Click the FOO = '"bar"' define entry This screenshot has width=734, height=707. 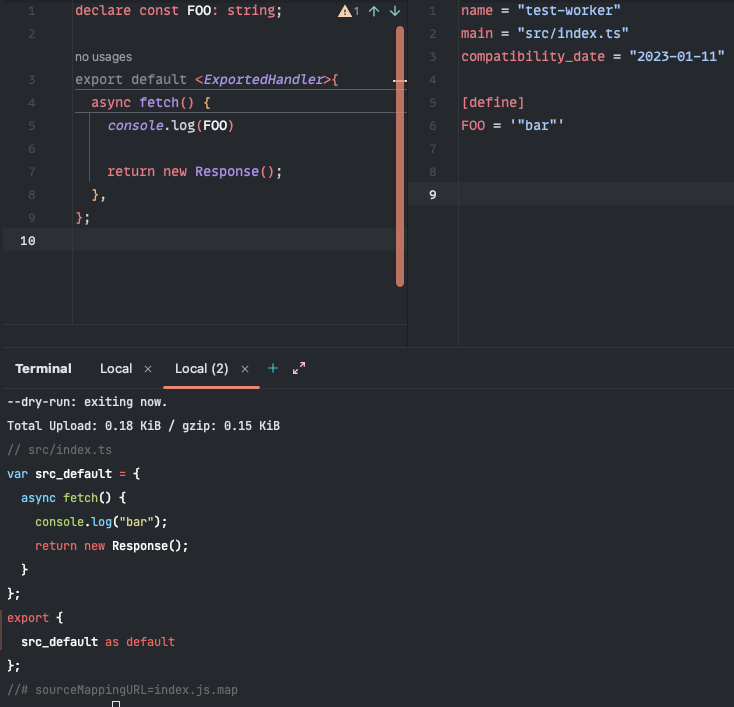click(512, 125)
